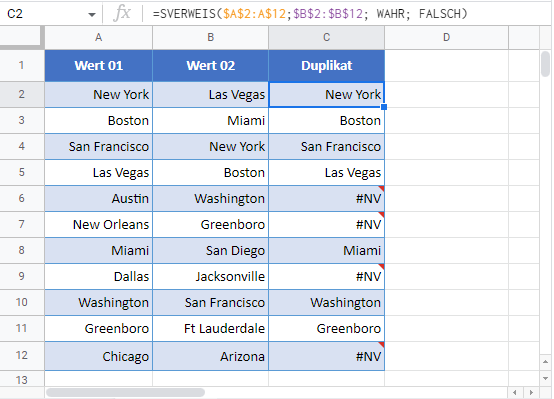Select cell with Ft Lauderdale
The image size is (554, 399).
(211, 329)
